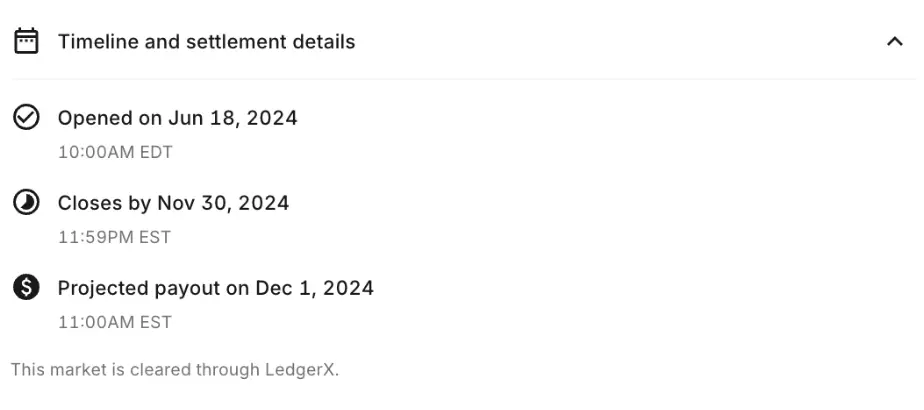This screenshot has height=410, width=924.
Task: Click the 'Jun 18, 2024' date
Action: (233, 118)
